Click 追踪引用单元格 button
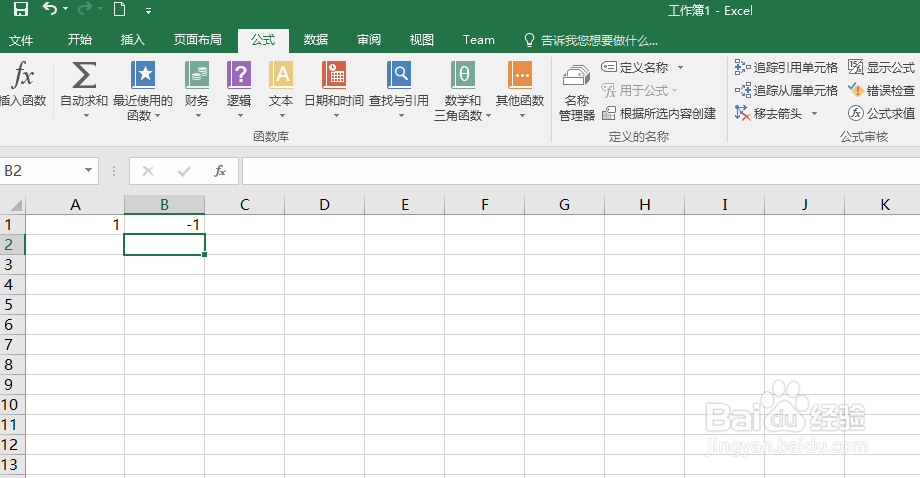The image size is (920, 478). click(786, 67)
